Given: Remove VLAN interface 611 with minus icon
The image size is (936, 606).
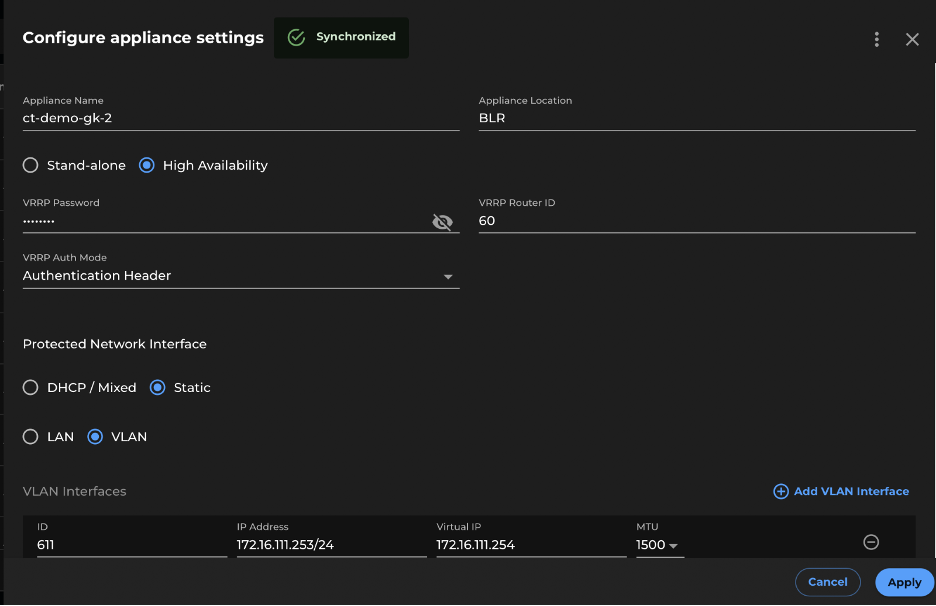Looking at the screenshot, I should pos(870,542).
